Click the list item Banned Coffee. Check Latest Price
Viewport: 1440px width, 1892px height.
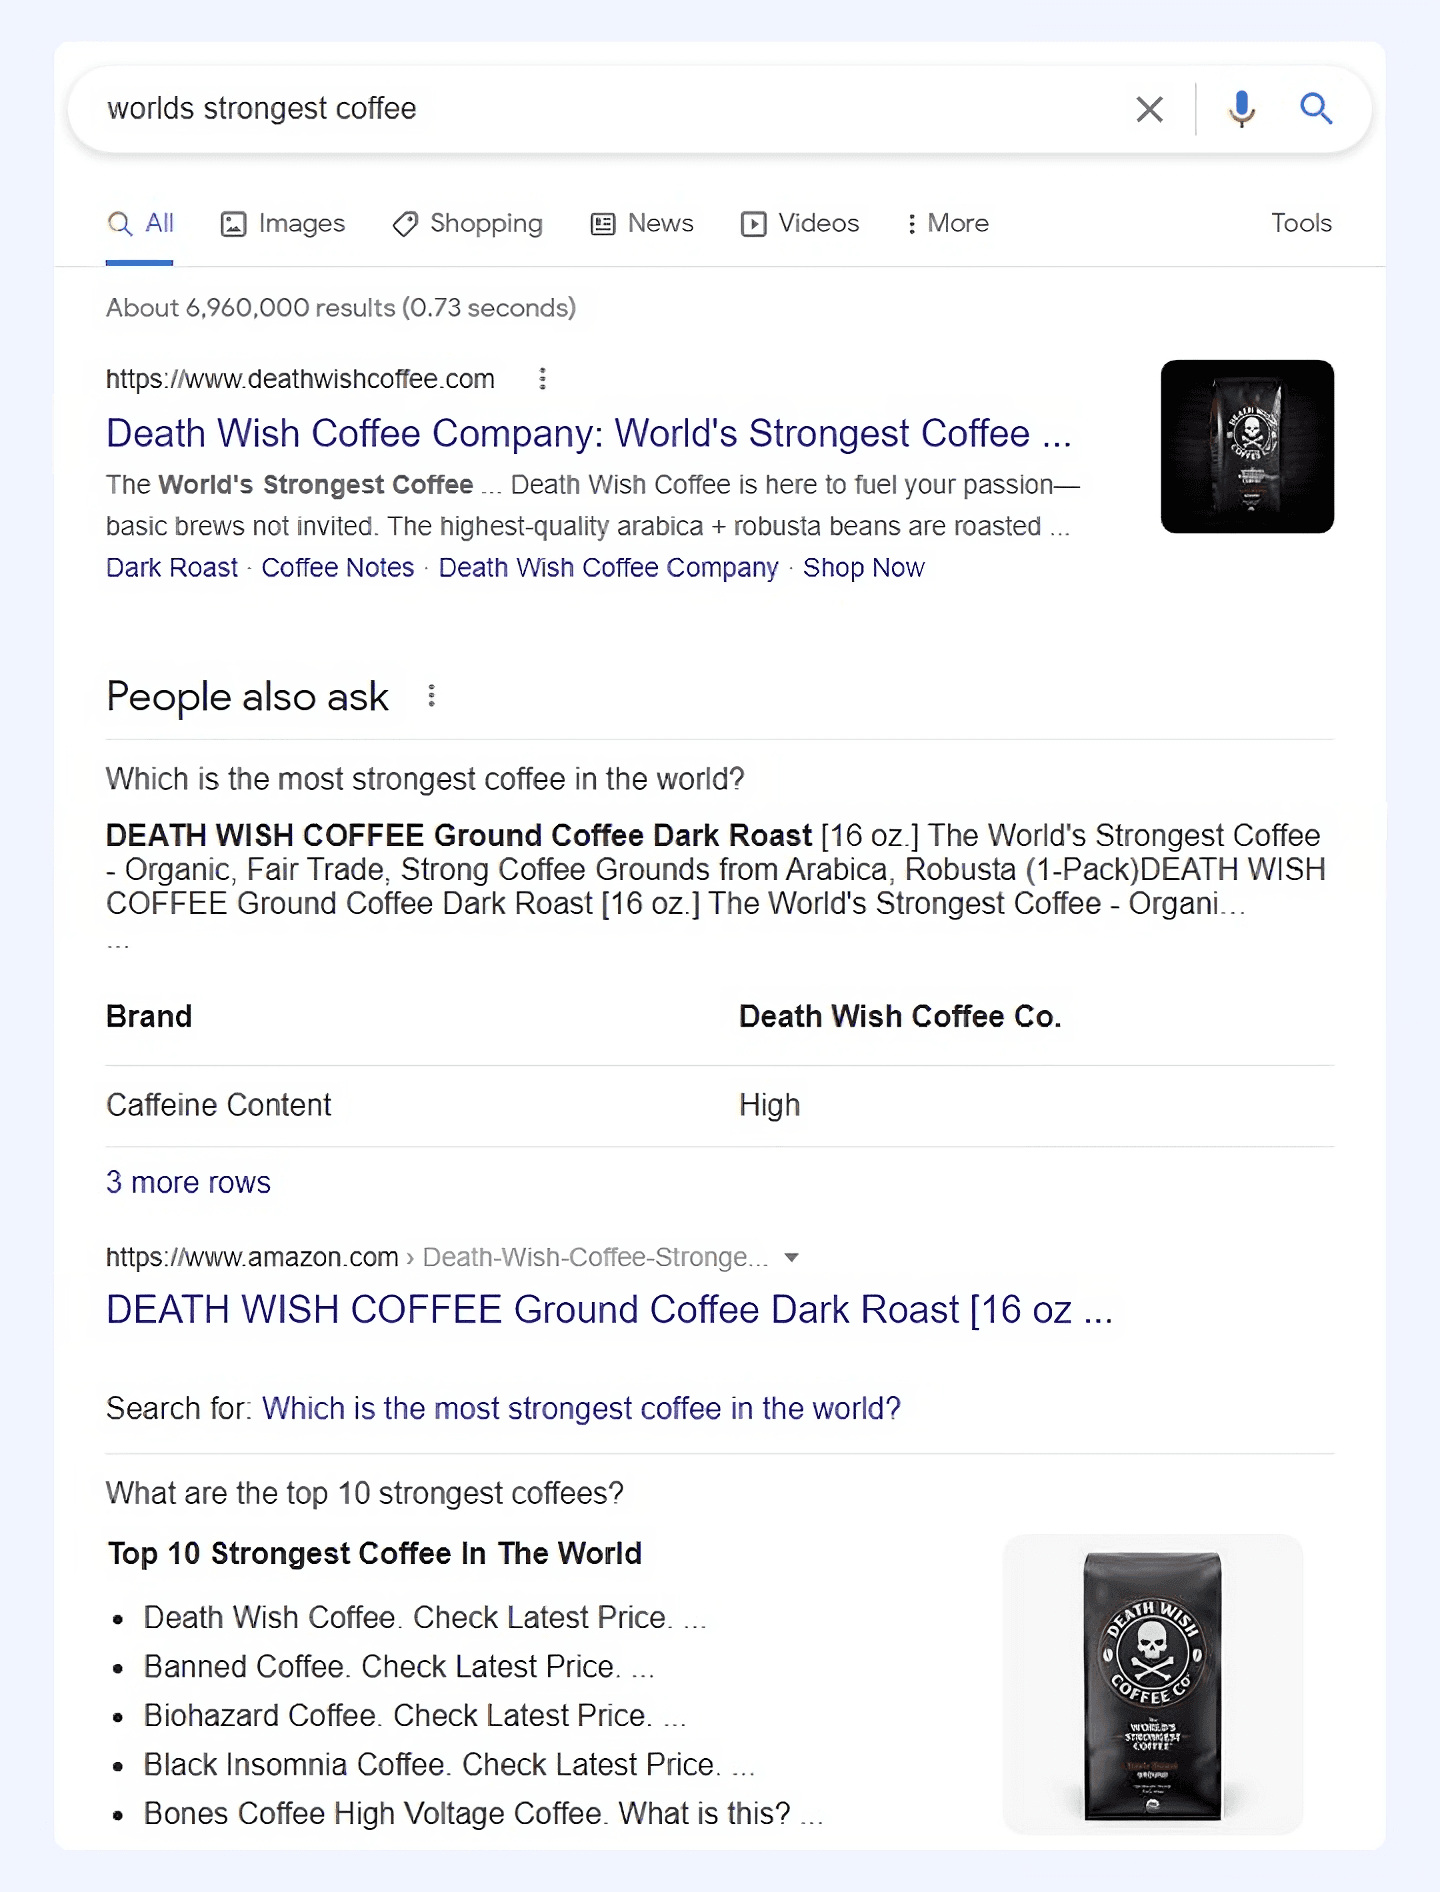(399, 1667)
